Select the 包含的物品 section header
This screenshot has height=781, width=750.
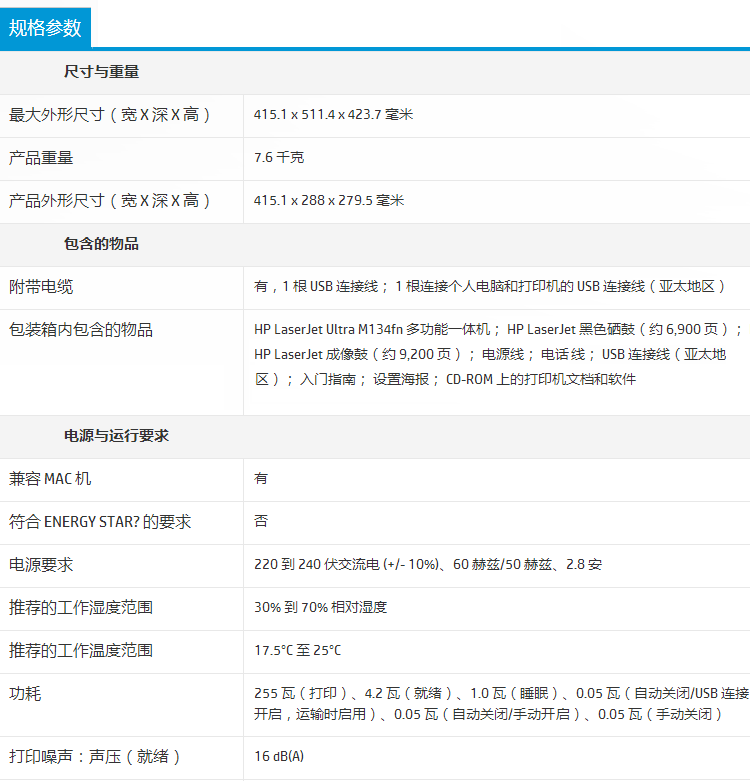(101, 244)
